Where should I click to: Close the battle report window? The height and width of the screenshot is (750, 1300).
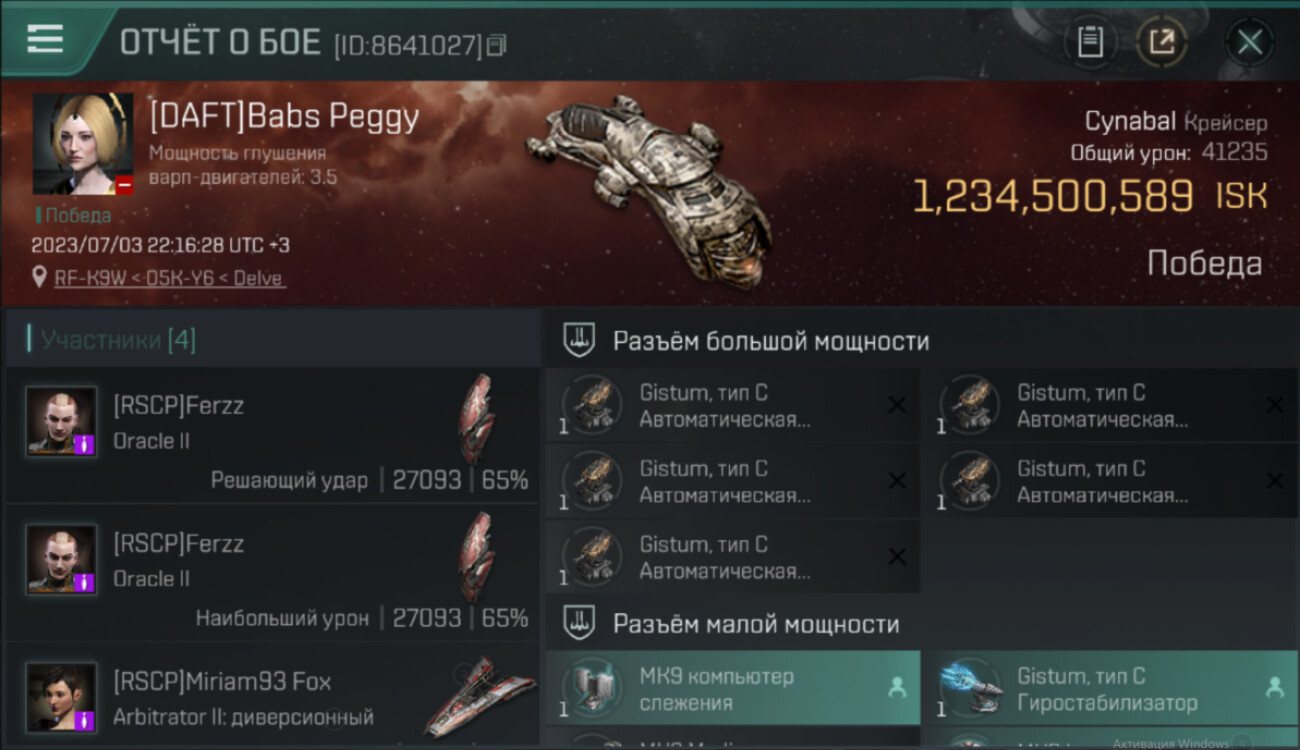1249,43
